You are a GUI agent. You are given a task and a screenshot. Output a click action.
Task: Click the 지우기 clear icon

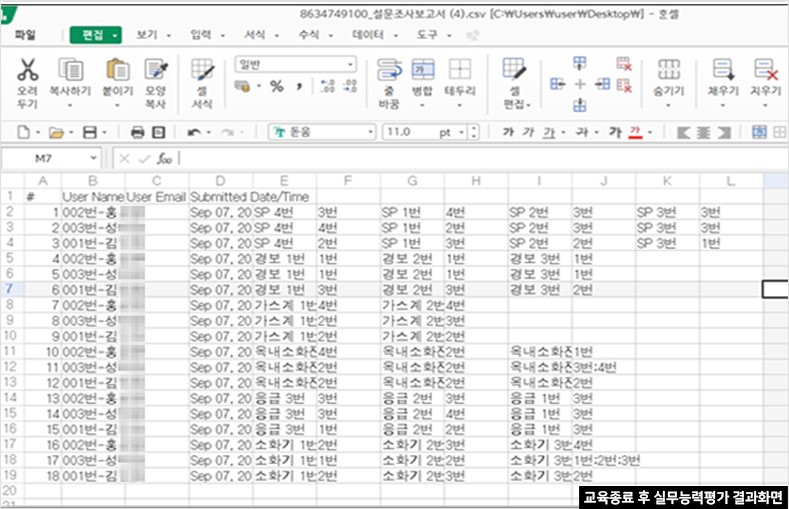765,69
